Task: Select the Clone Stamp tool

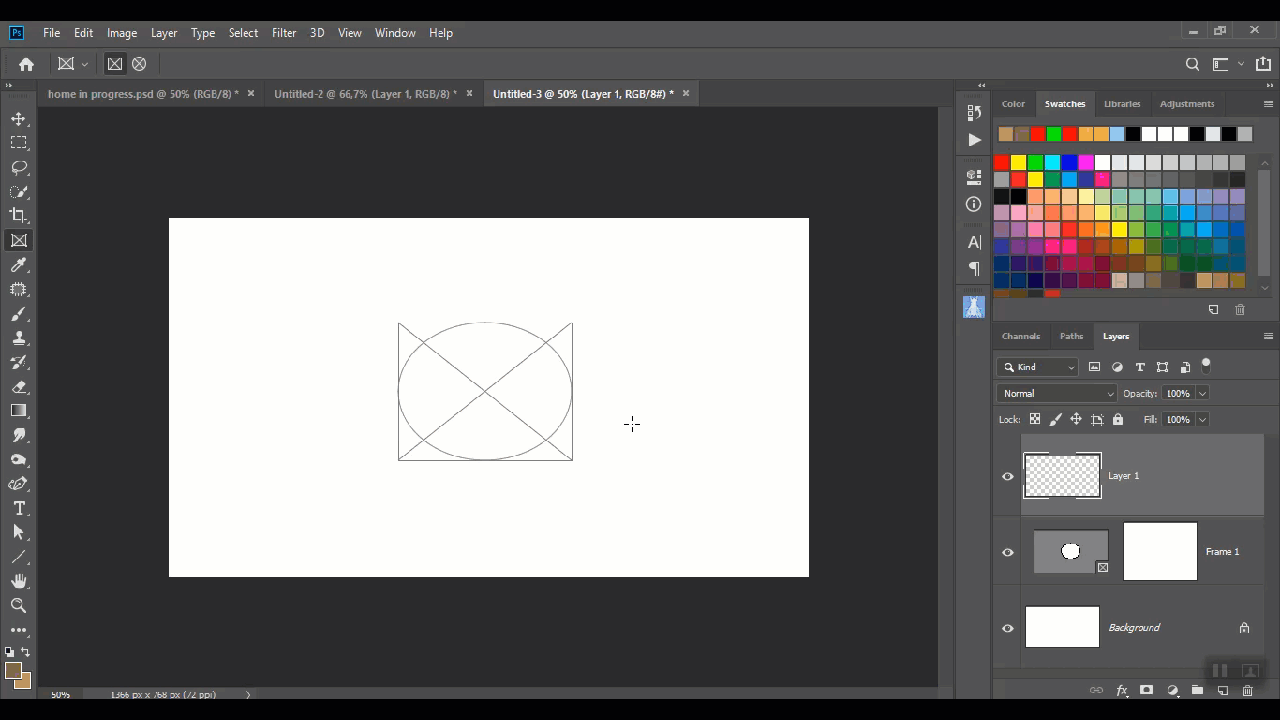Action: click(x=19, y=338)
